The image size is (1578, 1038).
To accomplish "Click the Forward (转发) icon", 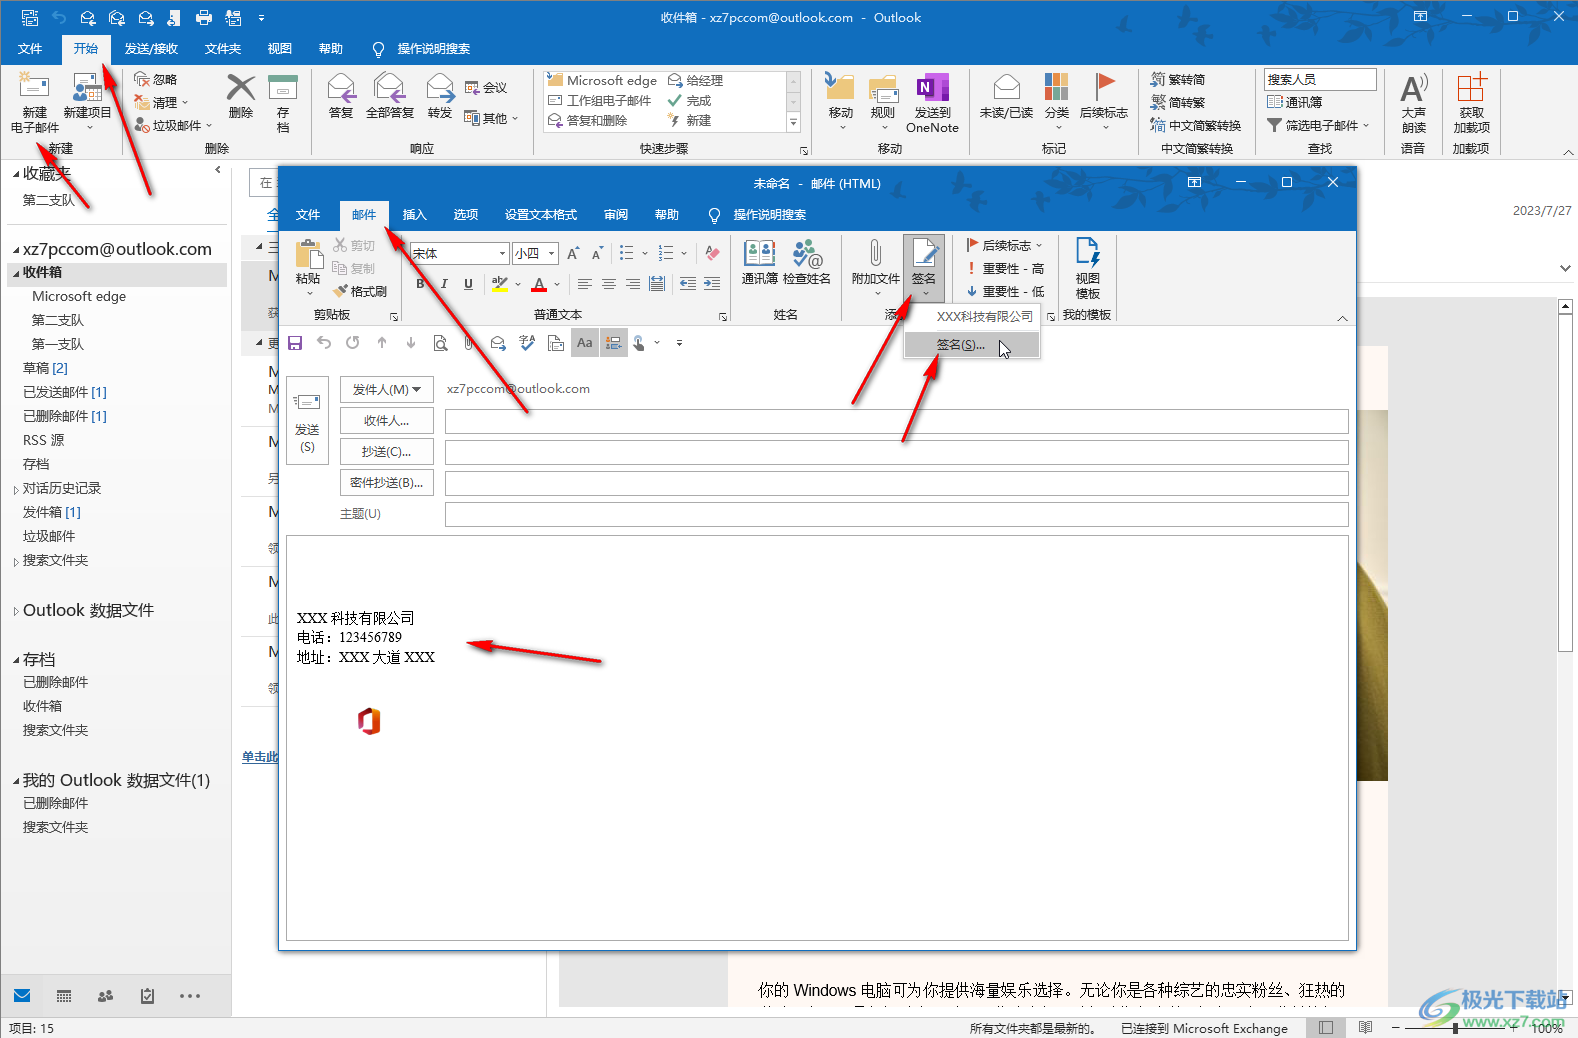I will [x=440, y=88].
